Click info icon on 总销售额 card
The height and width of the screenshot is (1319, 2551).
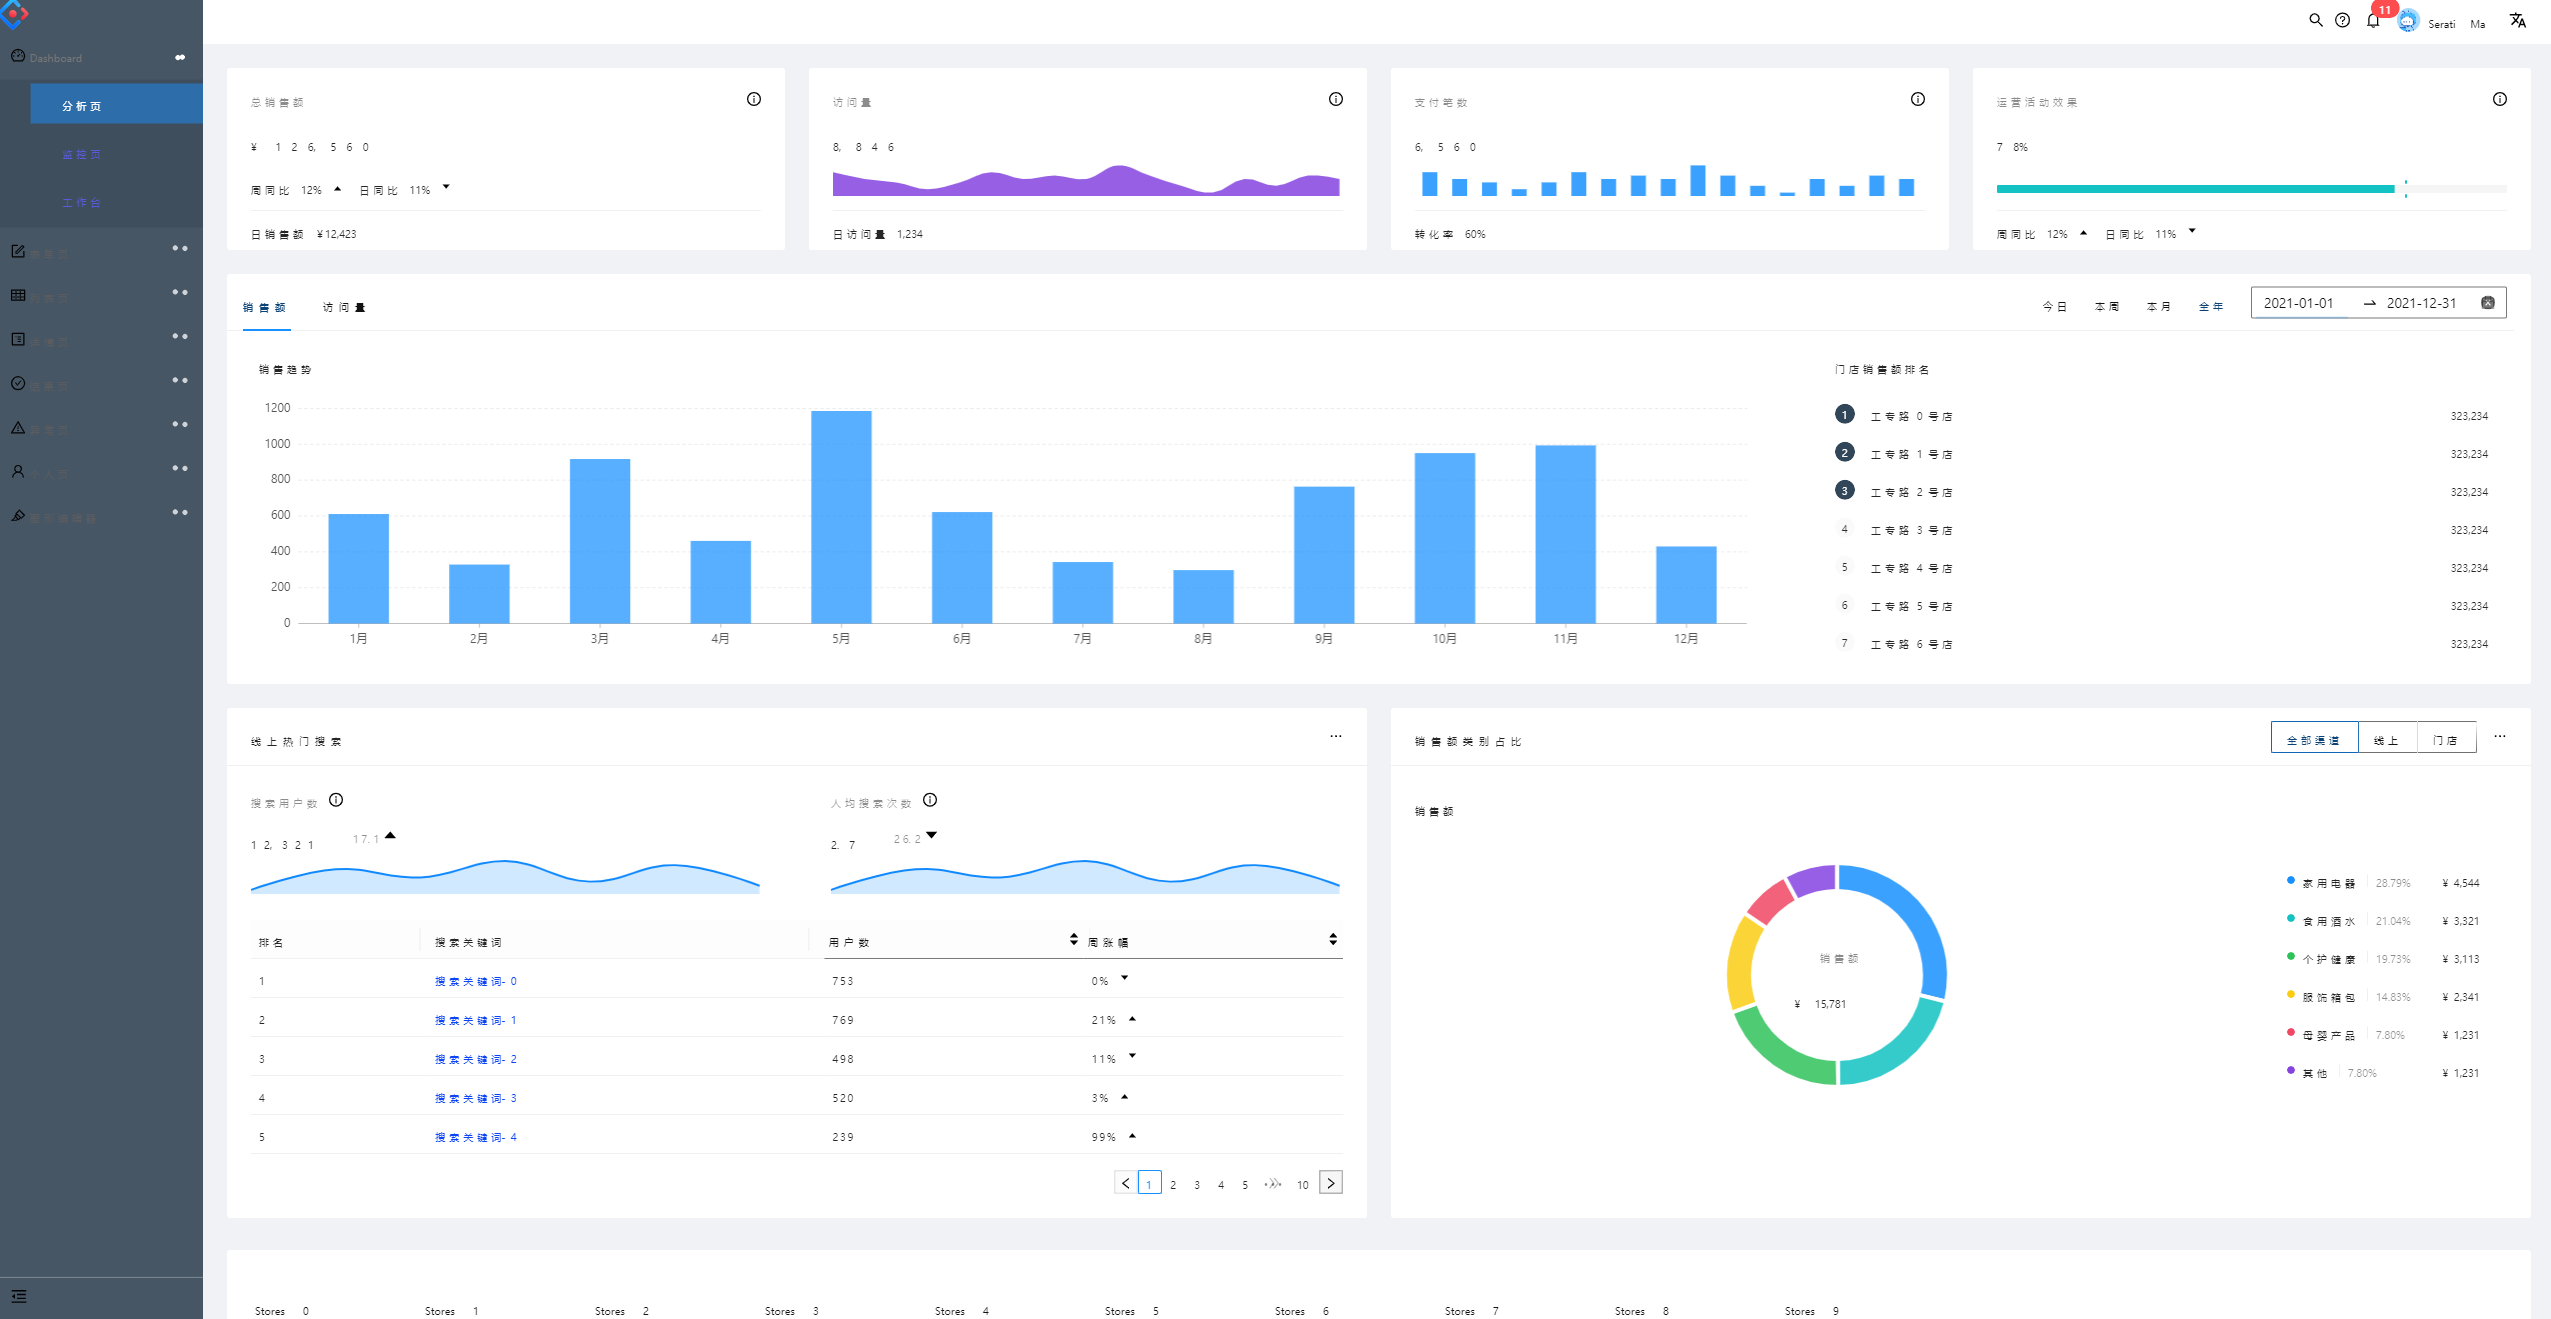754,99
